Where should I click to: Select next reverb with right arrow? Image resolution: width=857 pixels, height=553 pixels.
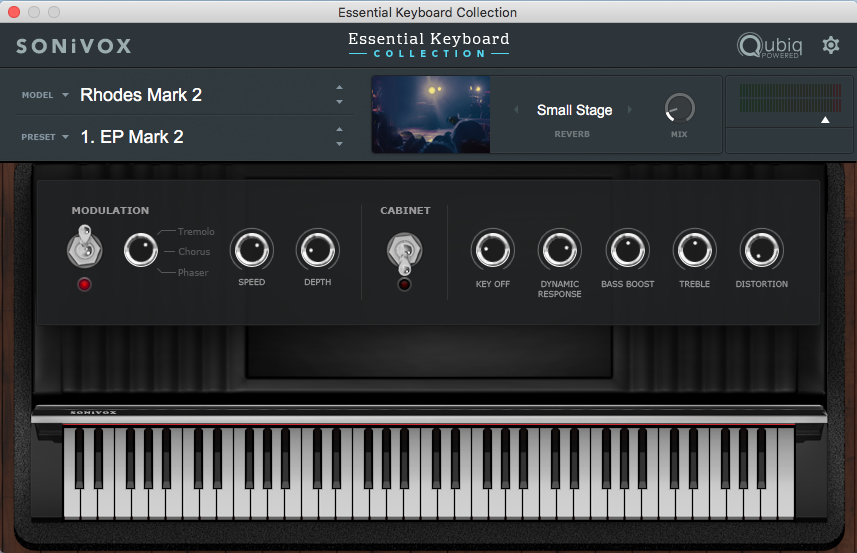tap(630, 110)
